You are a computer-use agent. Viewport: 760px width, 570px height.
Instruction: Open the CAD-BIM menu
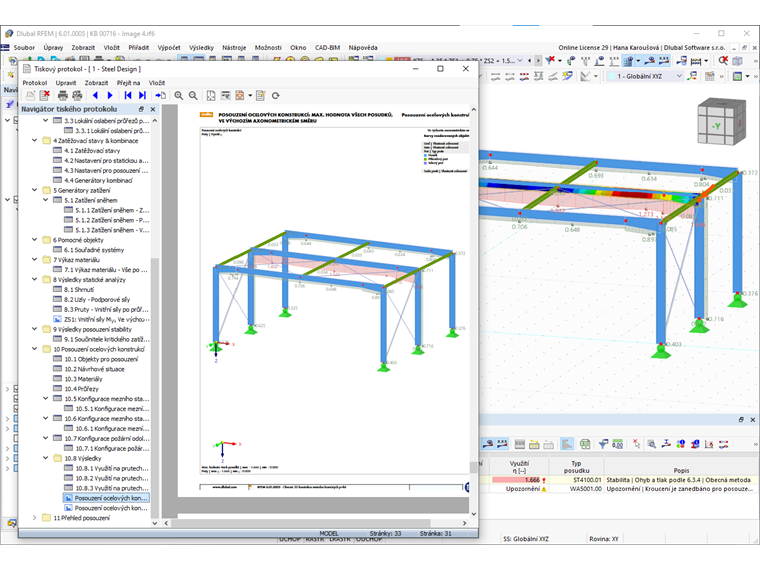pyautogui.click(x=327, y=48)
